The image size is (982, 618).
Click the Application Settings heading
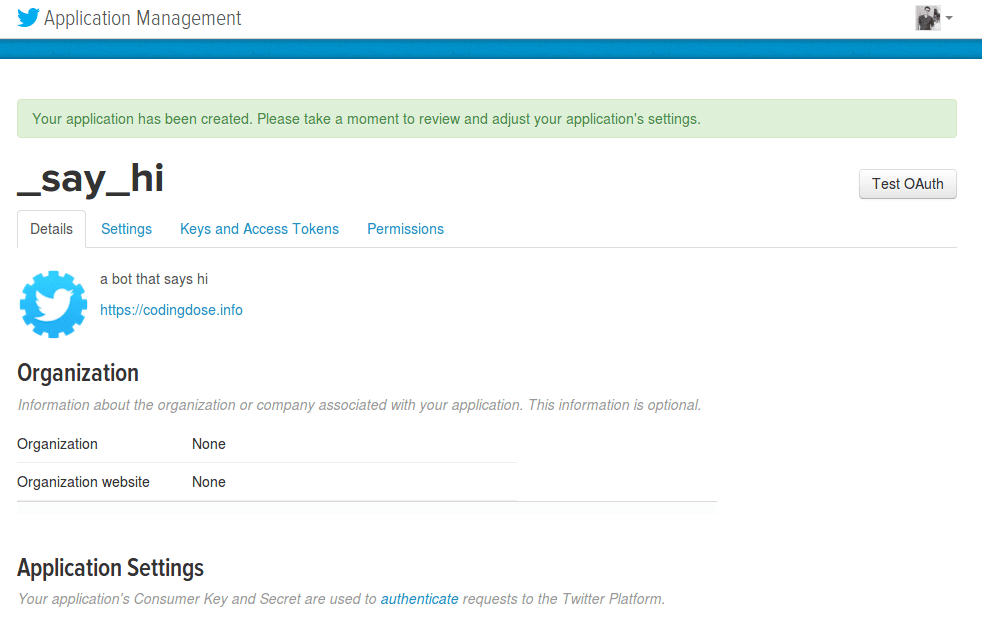coord(110,568)
